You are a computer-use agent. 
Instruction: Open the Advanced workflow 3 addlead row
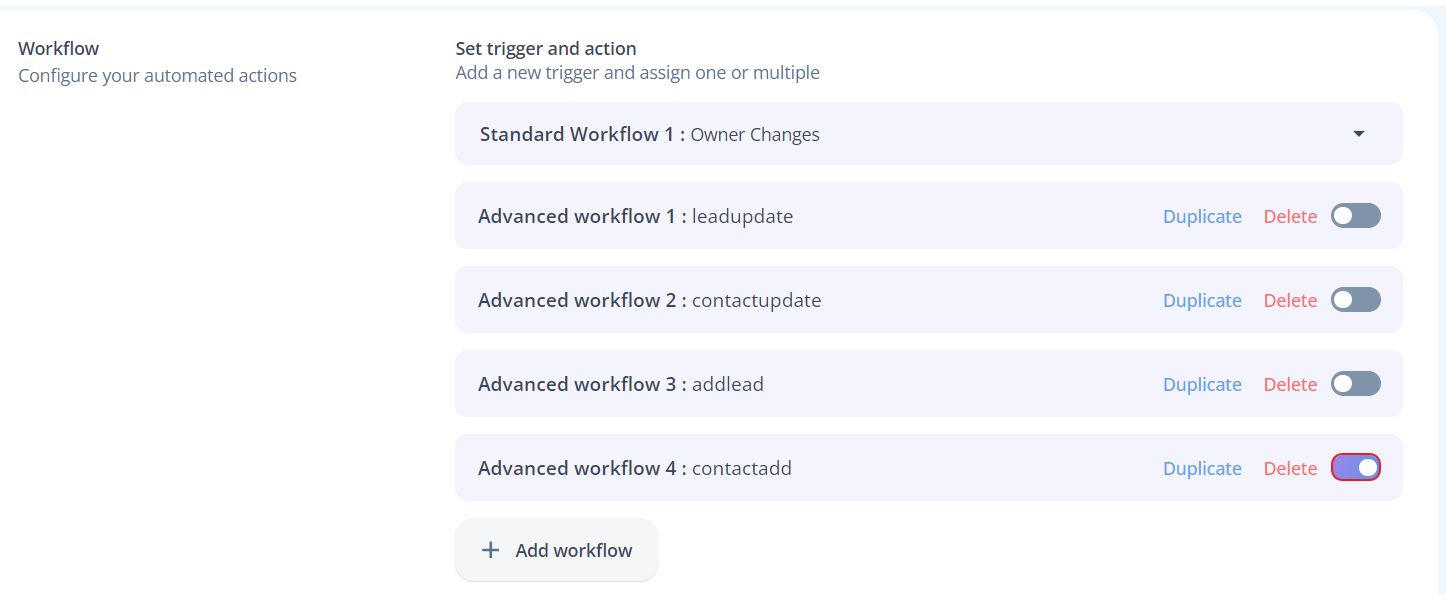(x=929, y=384)
